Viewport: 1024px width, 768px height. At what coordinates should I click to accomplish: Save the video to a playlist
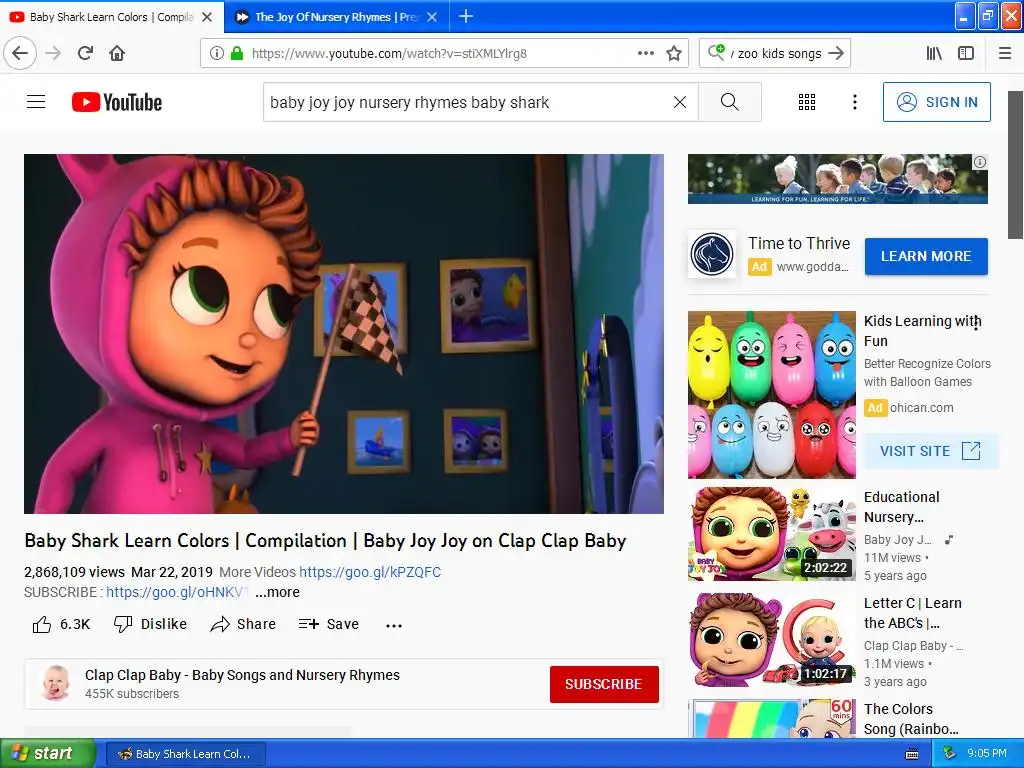pos(328,624)
